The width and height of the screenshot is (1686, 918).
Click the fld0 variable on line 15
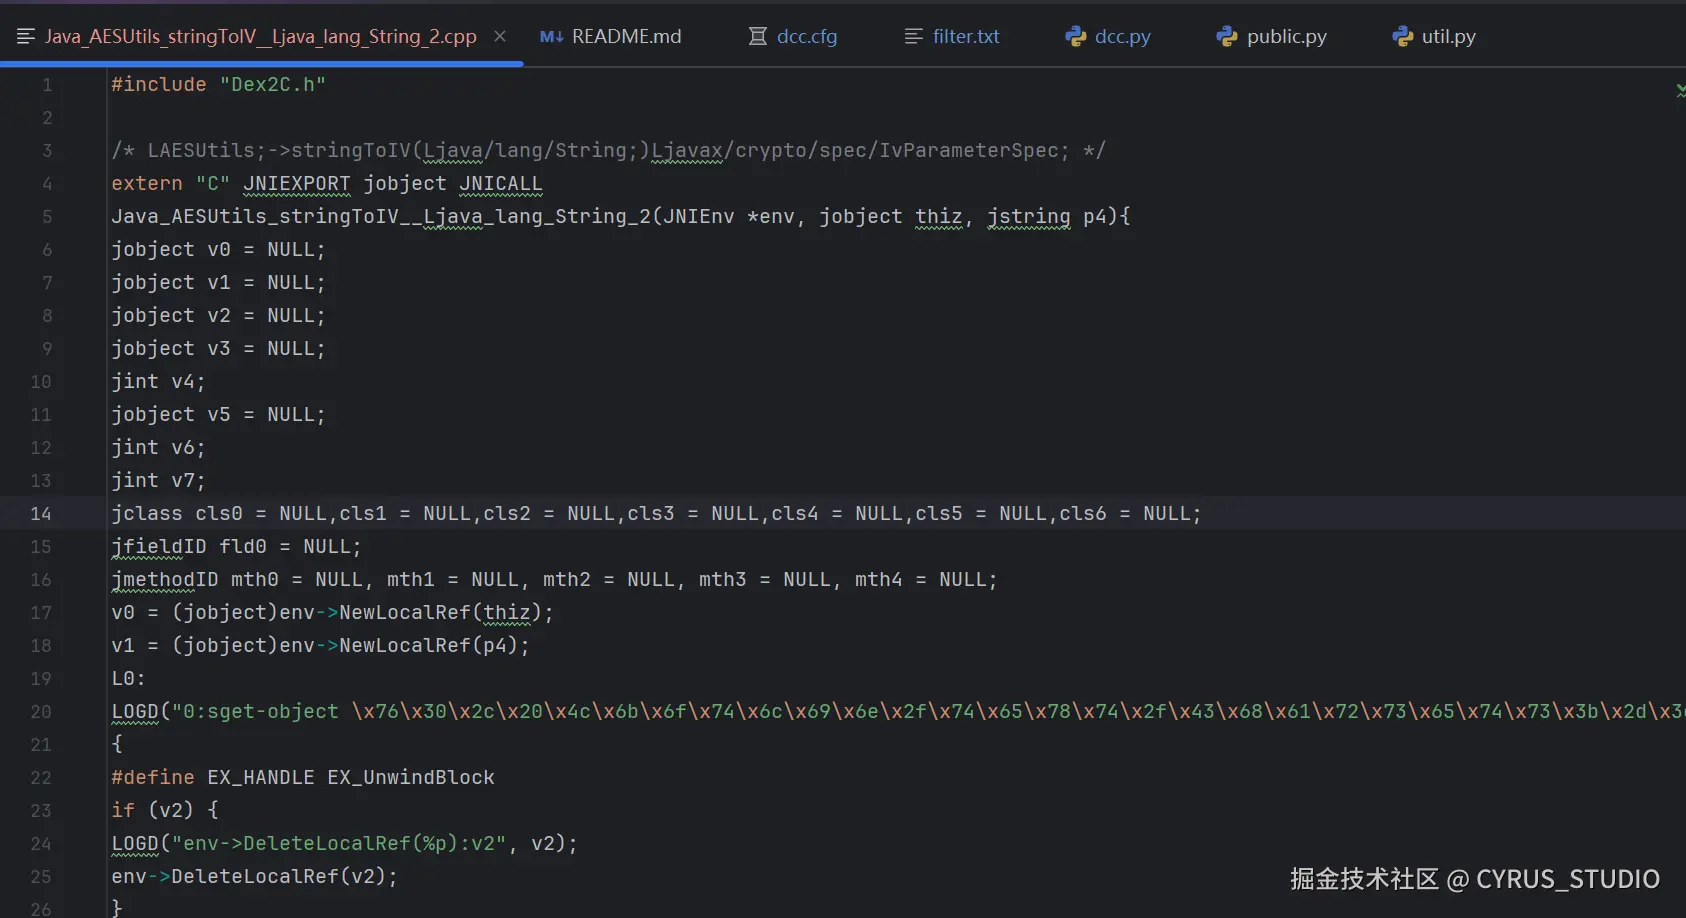coord(243,547)
